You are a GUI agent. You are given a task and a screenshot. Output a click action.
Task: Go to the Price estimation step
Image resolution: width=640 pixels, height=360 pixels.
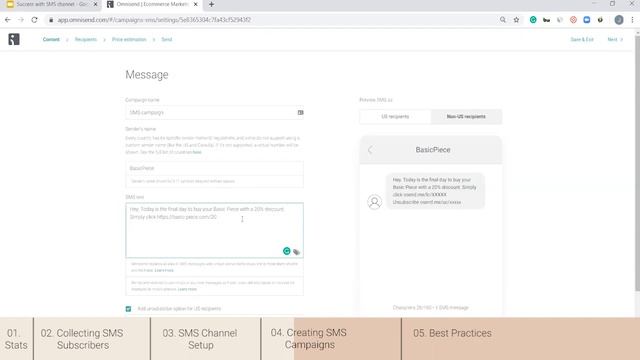coord(129,40)
